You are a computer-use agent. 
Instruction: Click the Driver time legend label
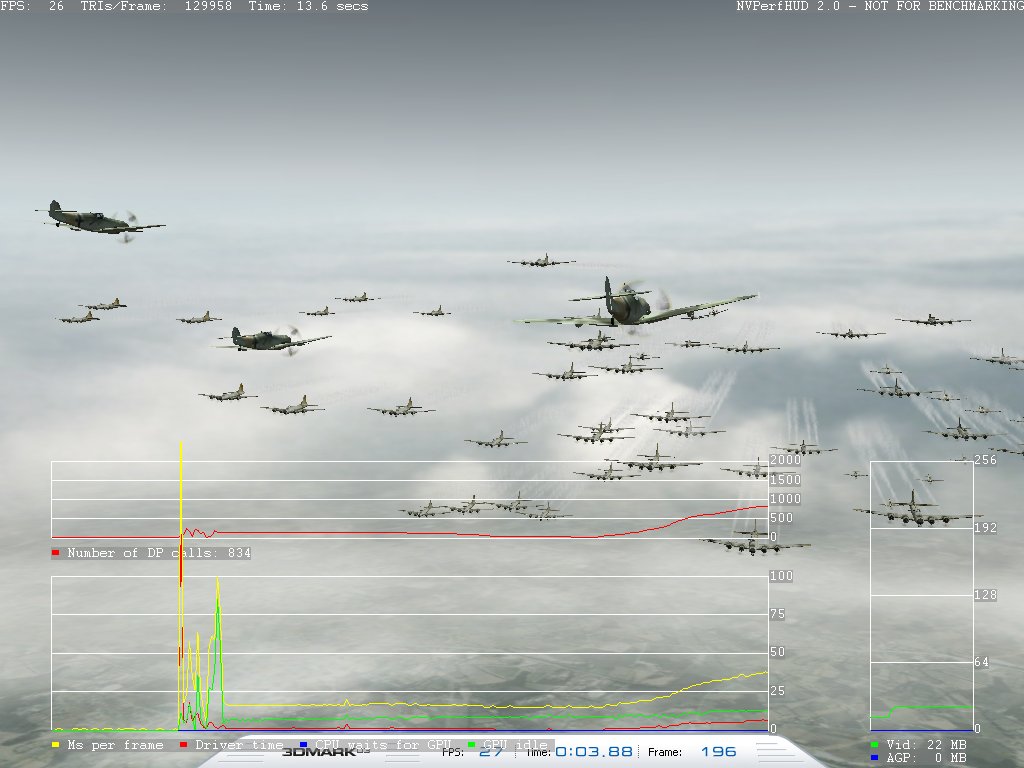tap(239, 745)
